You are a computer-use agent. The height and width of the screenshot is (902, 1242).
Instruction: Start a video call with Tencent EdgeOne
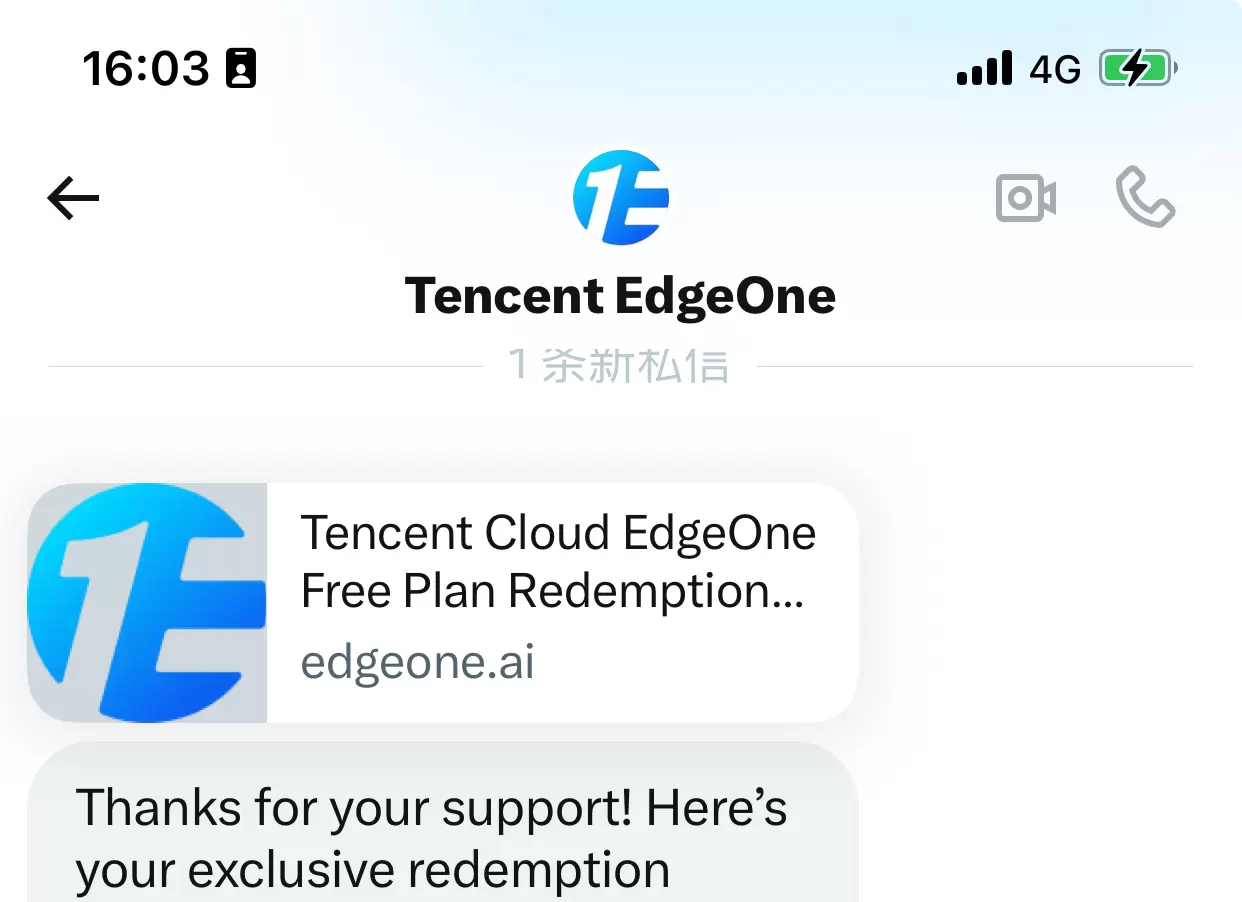pyautogui.click(x=1026, y=198)
